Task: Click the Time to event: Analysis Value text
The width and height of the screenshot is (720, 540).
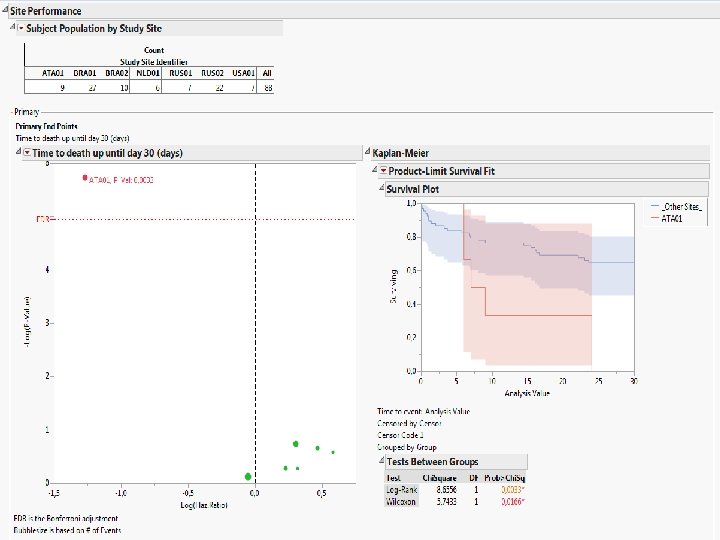Action: point(423,411)
